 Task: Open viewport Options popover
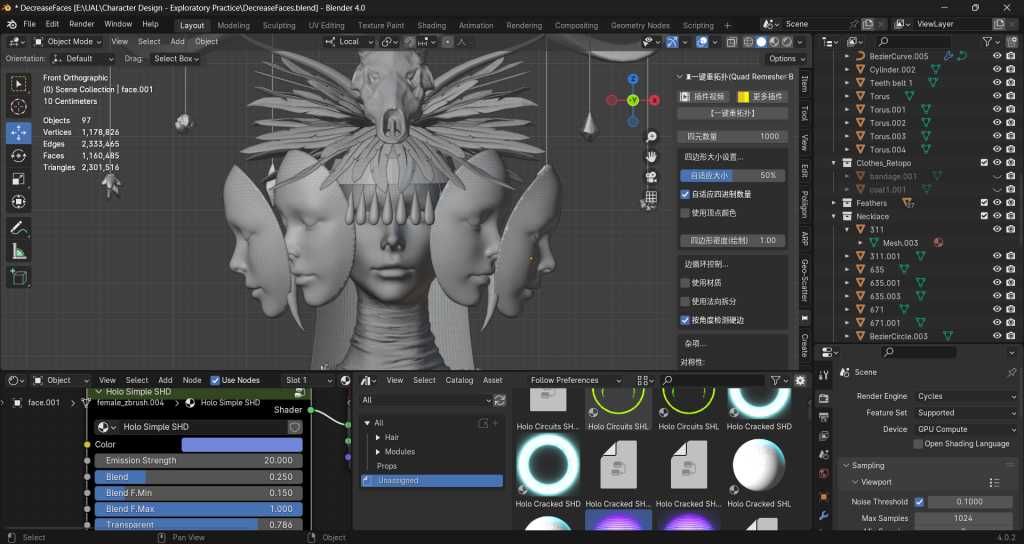coord(786,59)
